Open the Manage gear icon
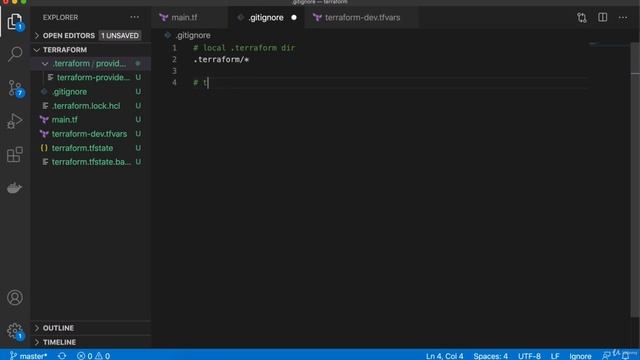 pos(15,331)
